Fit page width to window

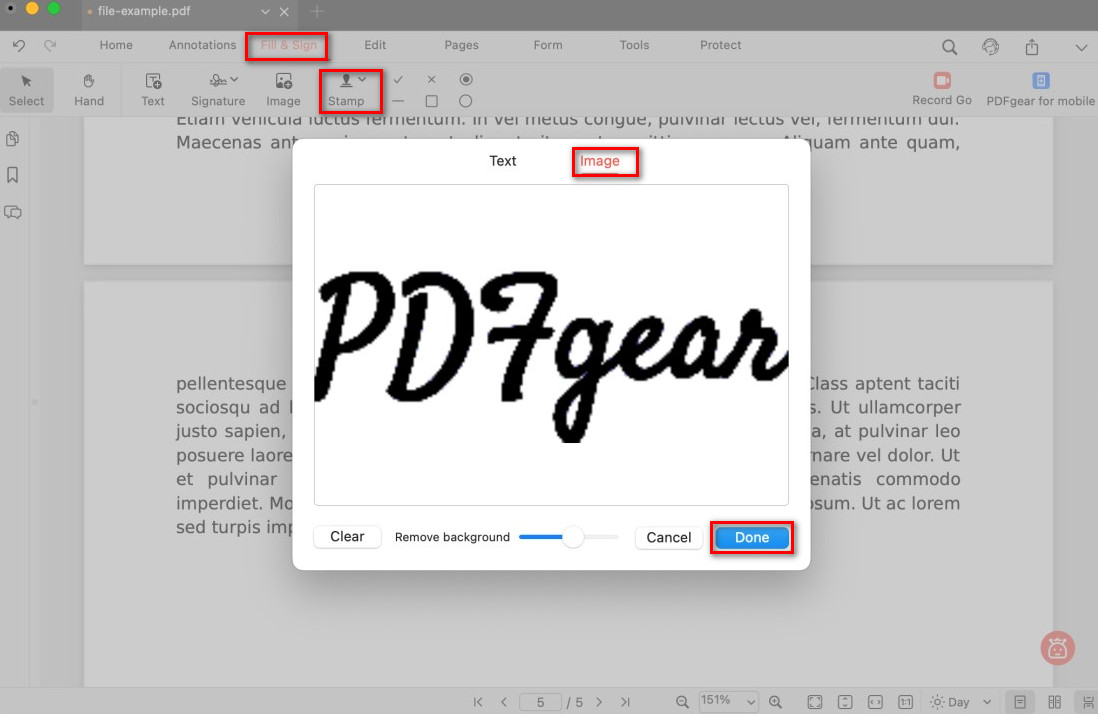coord(875,701)
